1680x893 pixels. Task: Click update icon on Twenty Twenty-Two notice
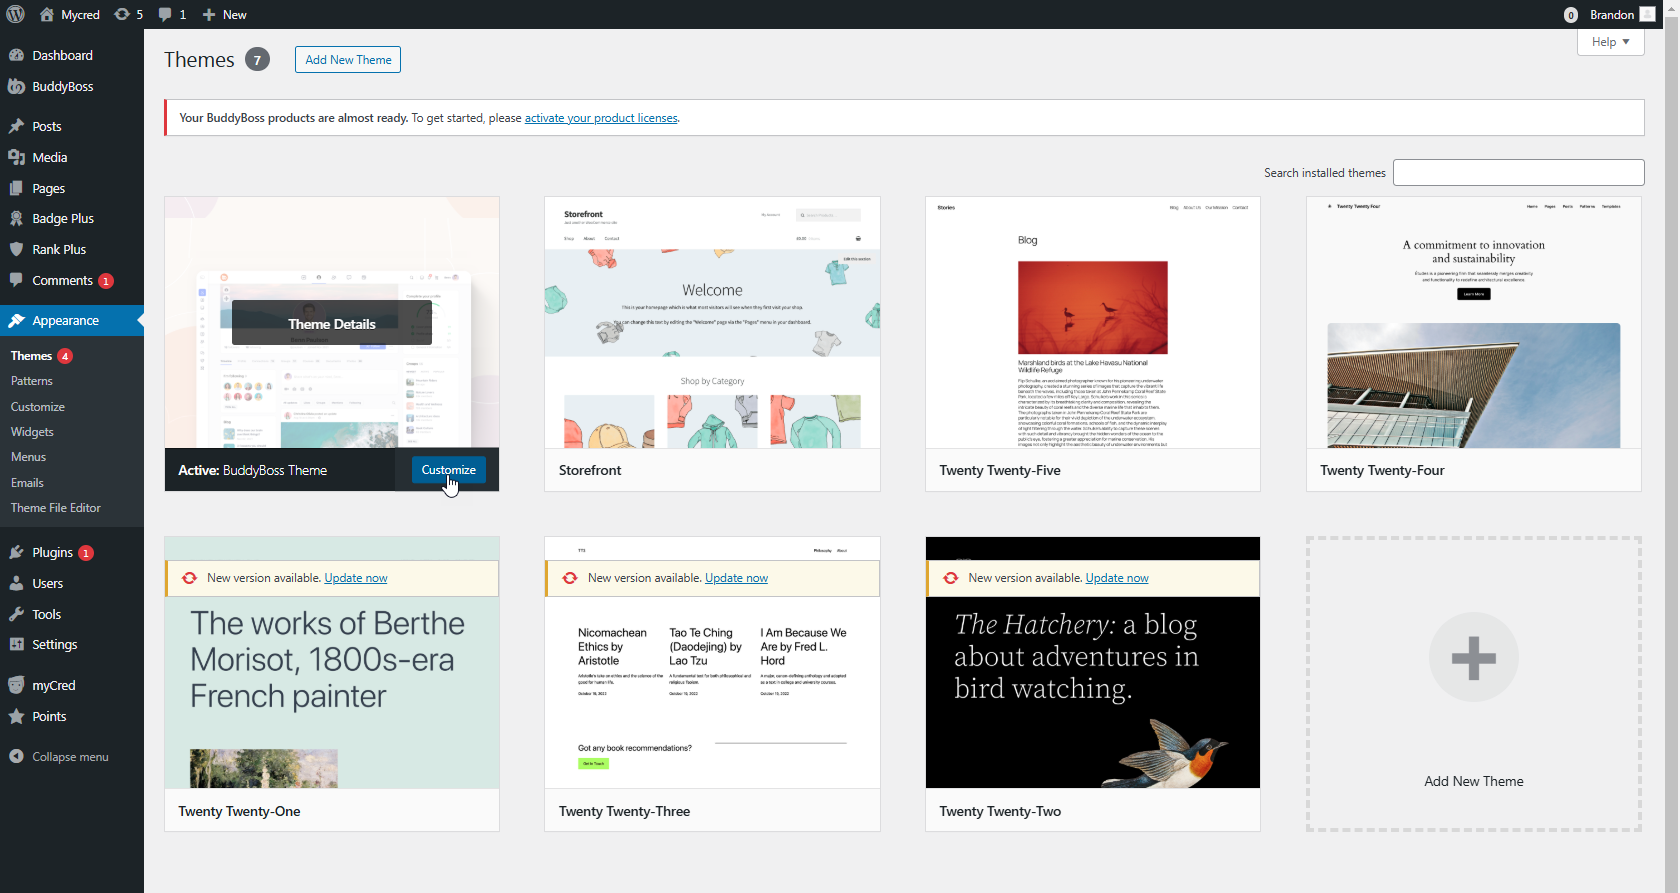point(951,578)
